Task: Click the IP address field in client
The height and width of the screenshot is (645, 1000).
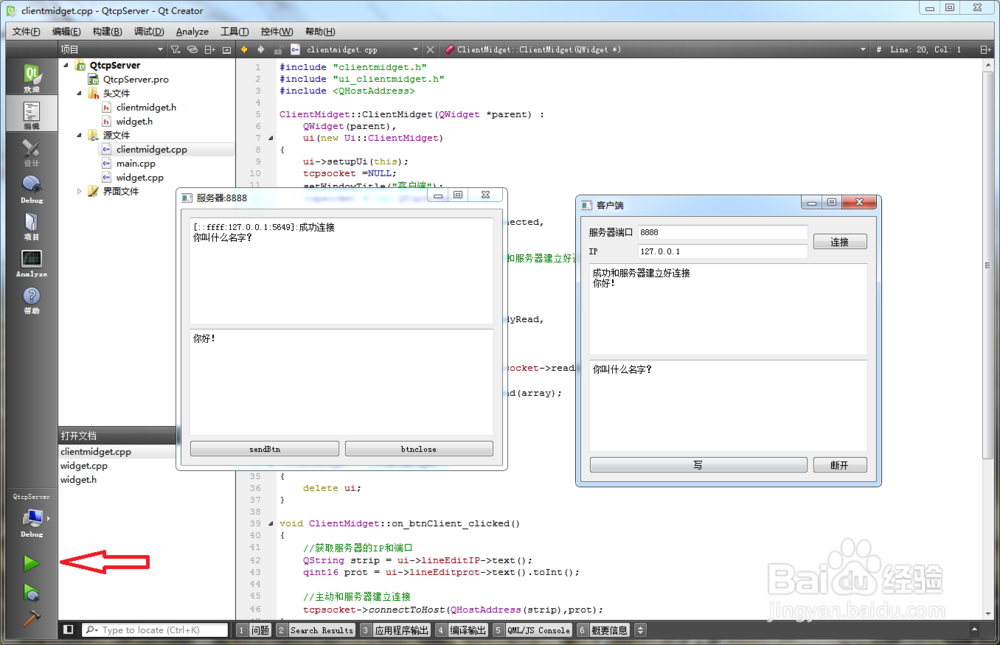Action: point(723,251)
